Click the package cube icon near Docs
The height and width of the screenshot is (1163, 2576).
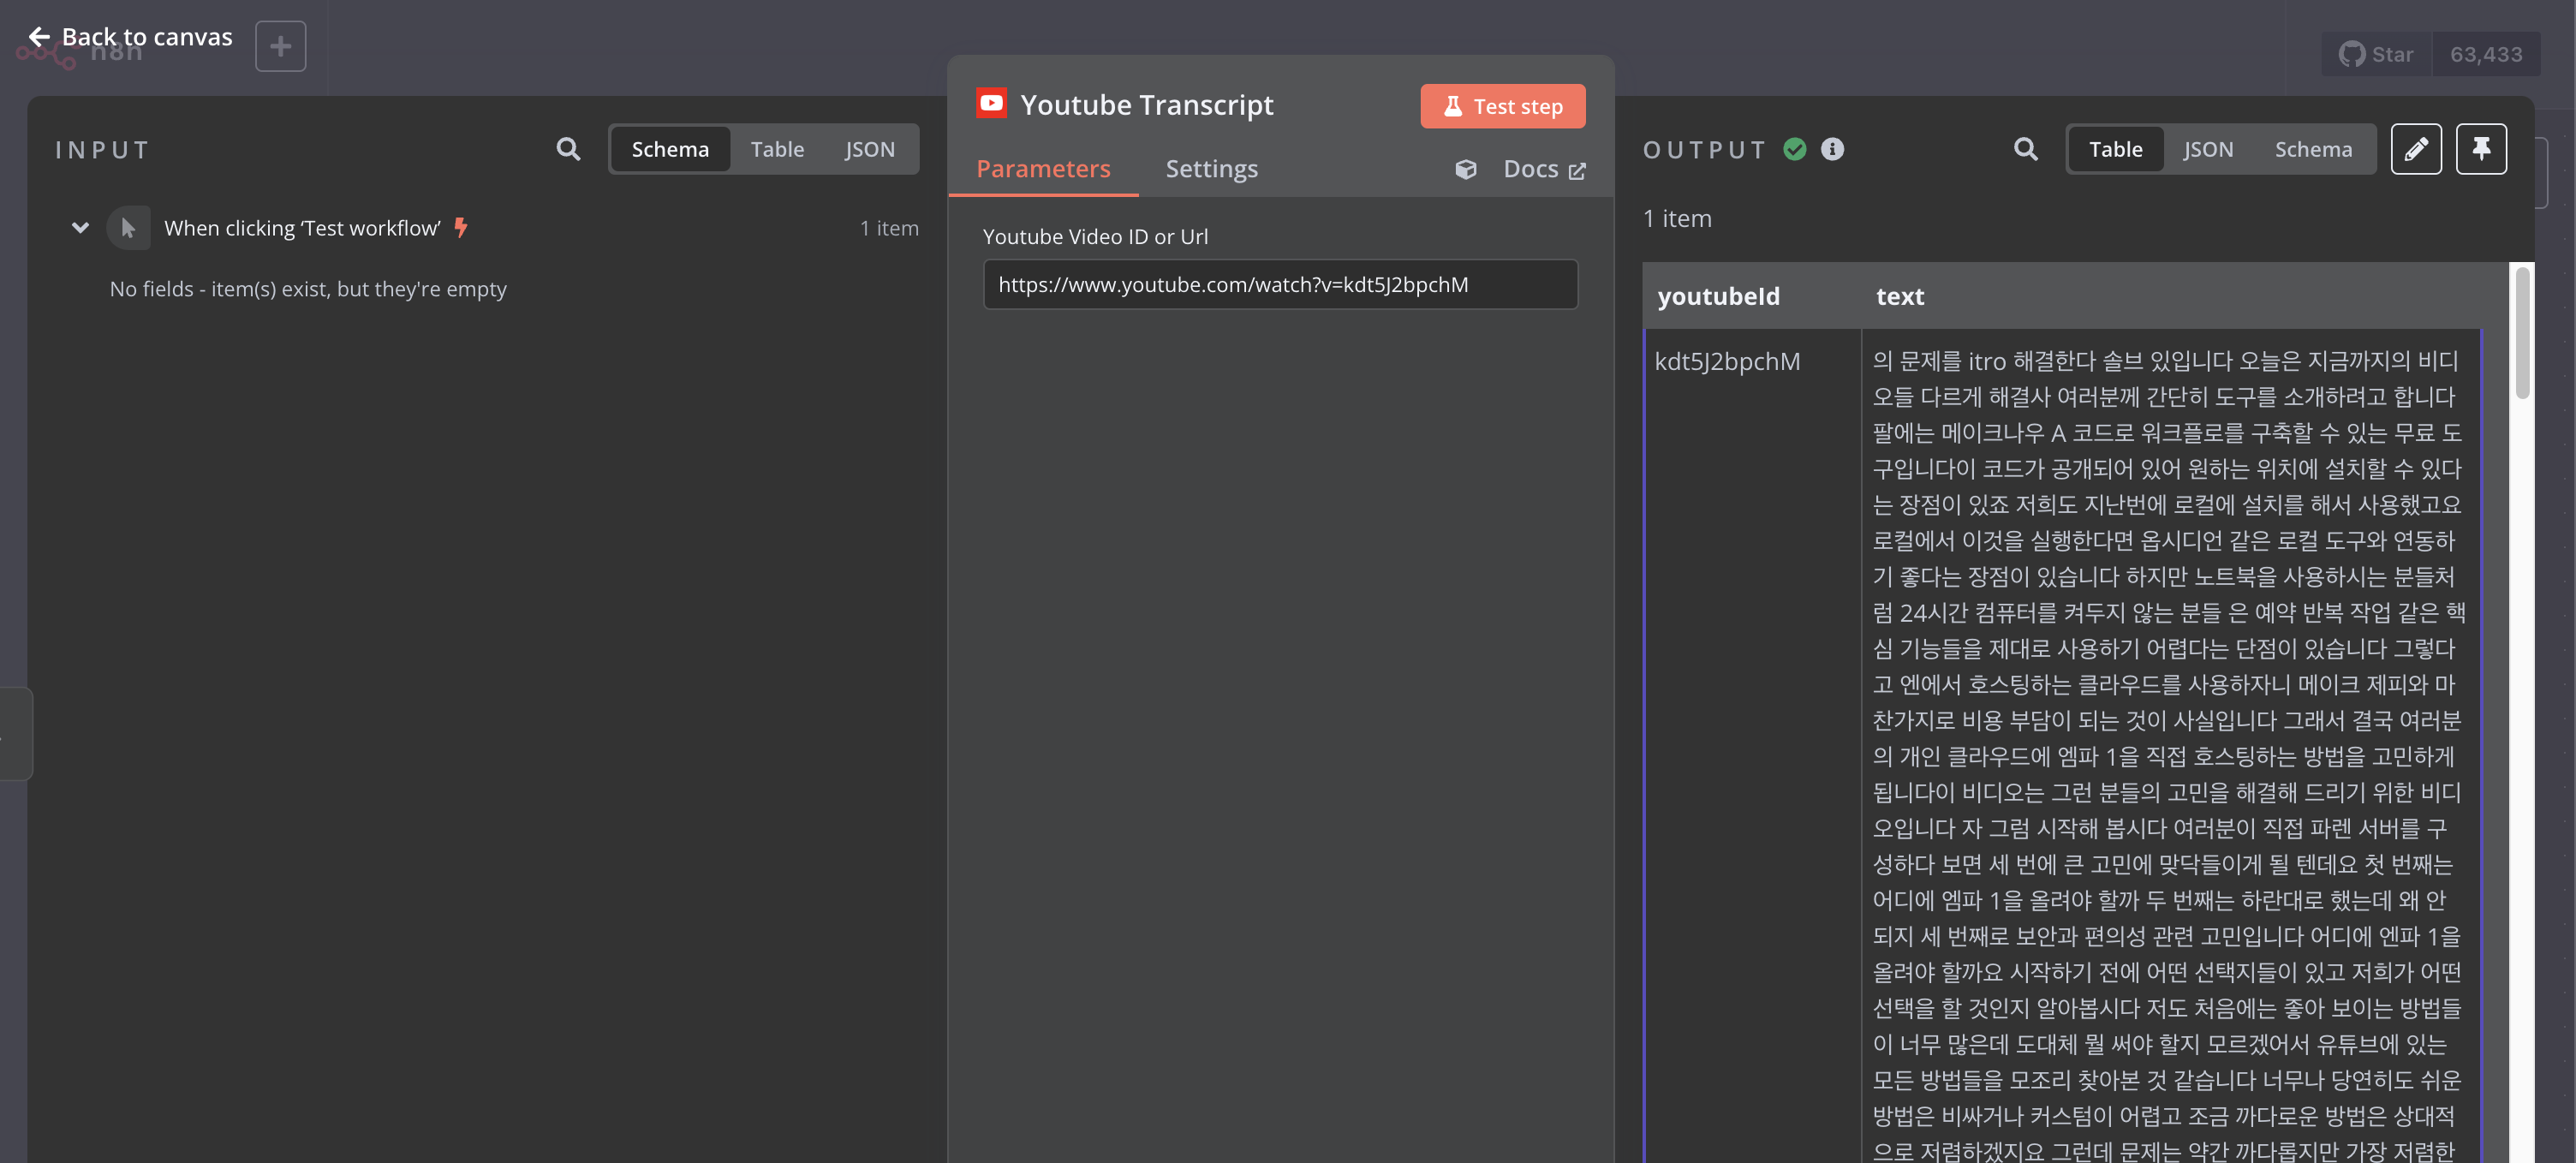1465,169
